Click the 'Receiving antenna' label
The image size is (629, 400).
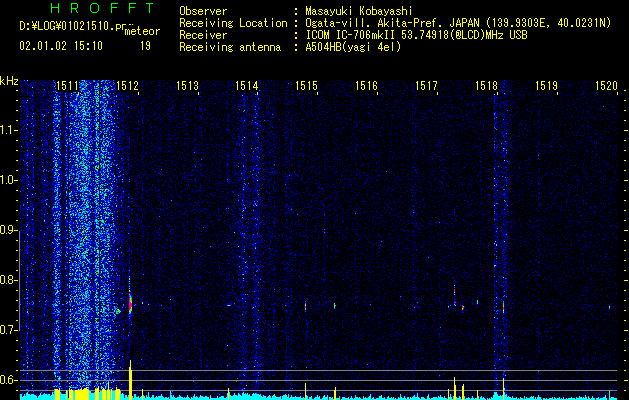[230, 47]
